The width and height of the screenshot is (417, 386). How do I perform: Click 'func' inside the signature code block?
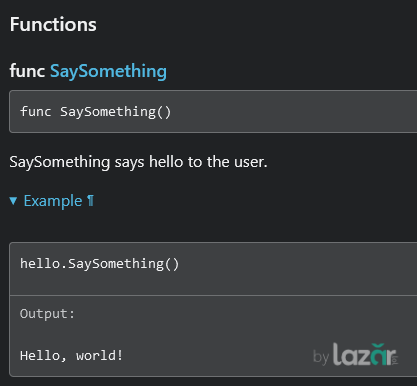pyautogui.click(x=36, y=111)
